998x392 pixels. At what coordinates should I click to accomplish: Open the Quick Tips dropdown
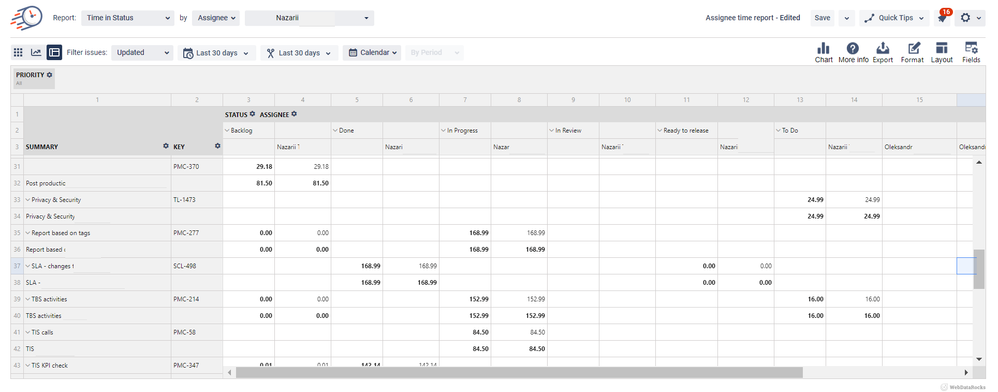[894, 18]
